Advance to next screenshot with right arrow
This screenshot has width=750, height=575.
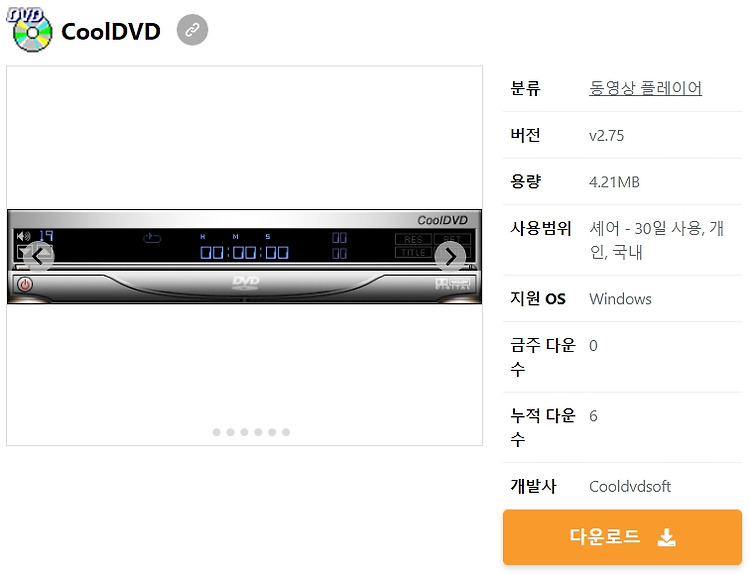point(450,257)
